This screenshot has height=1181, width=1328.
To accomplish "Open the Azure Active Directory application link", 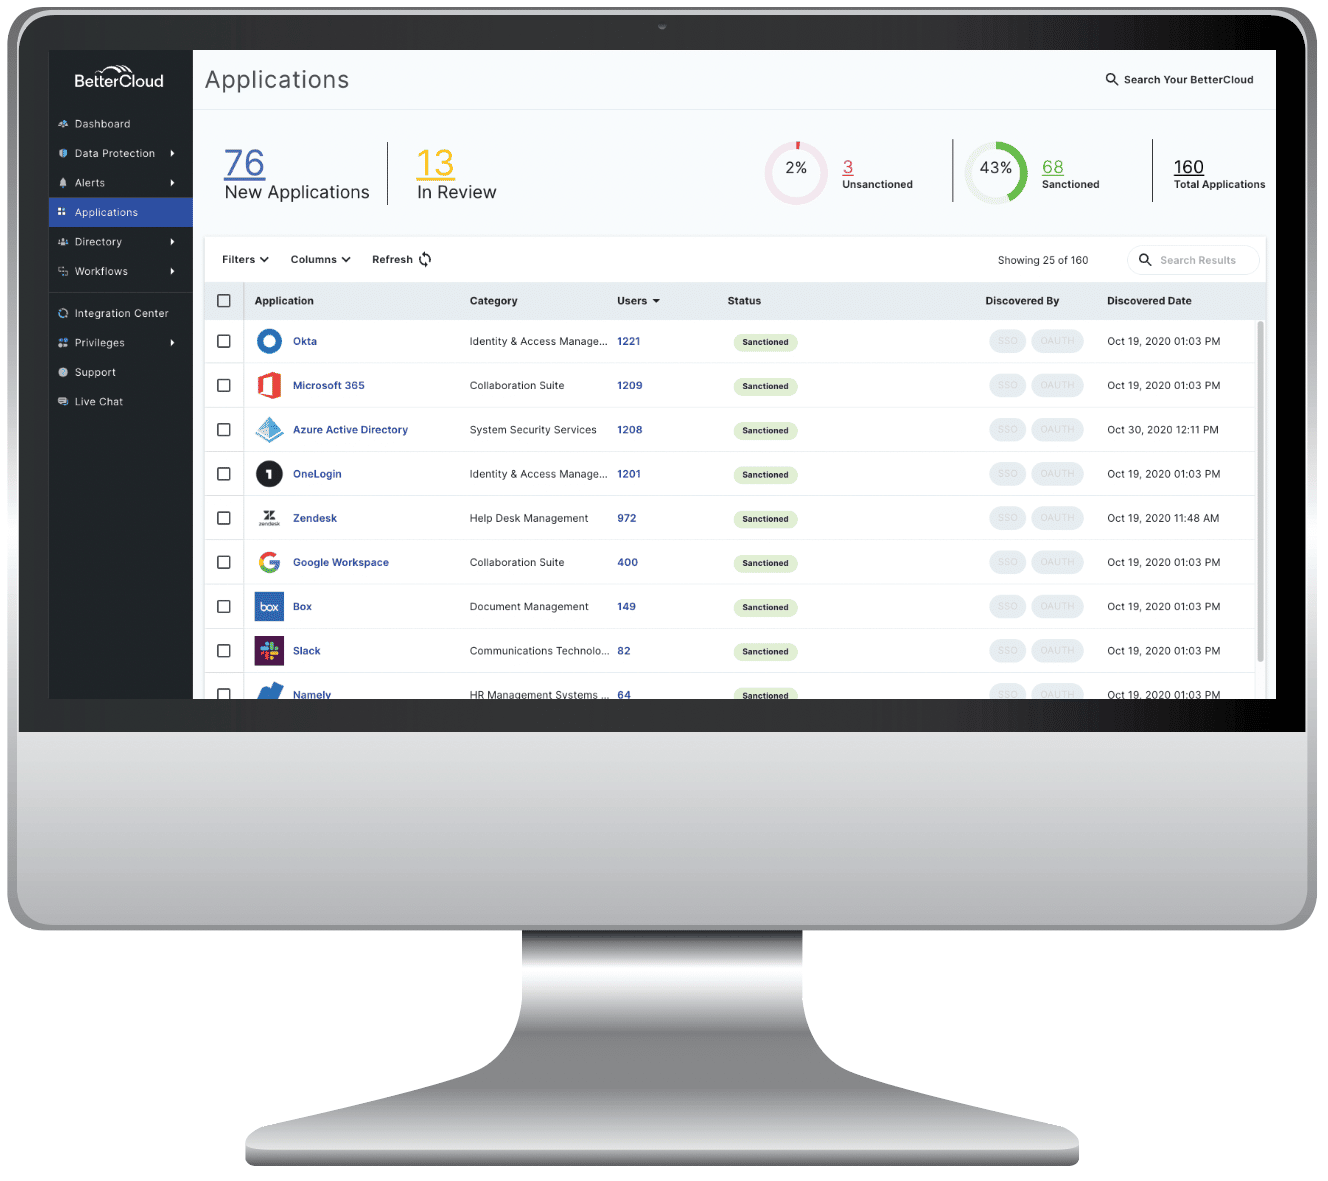I will (x=350, y=430).
